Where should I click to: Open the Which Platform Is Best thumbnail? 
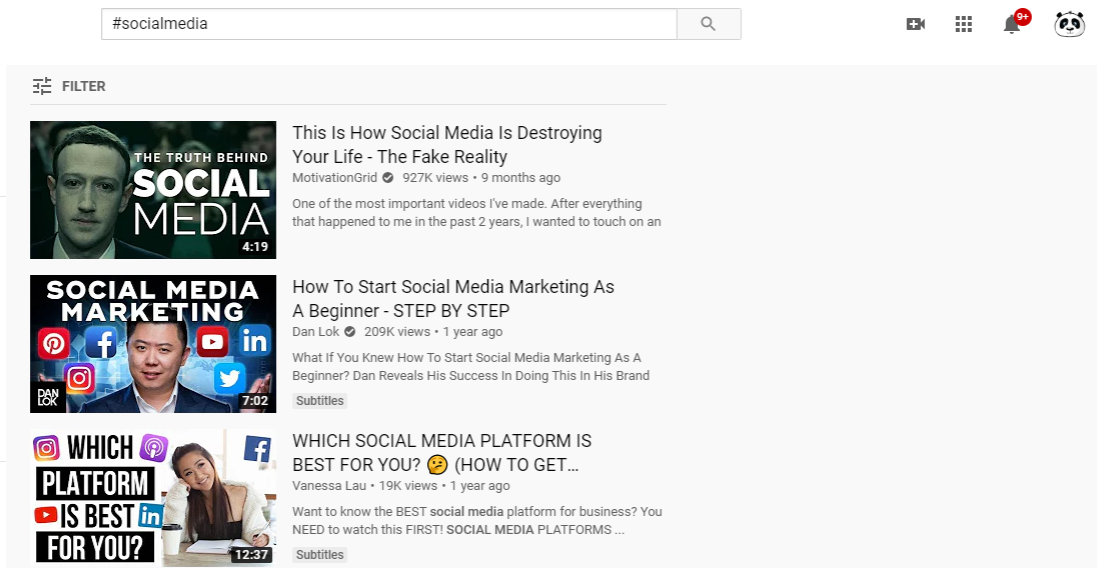click(x=153, y=497)
